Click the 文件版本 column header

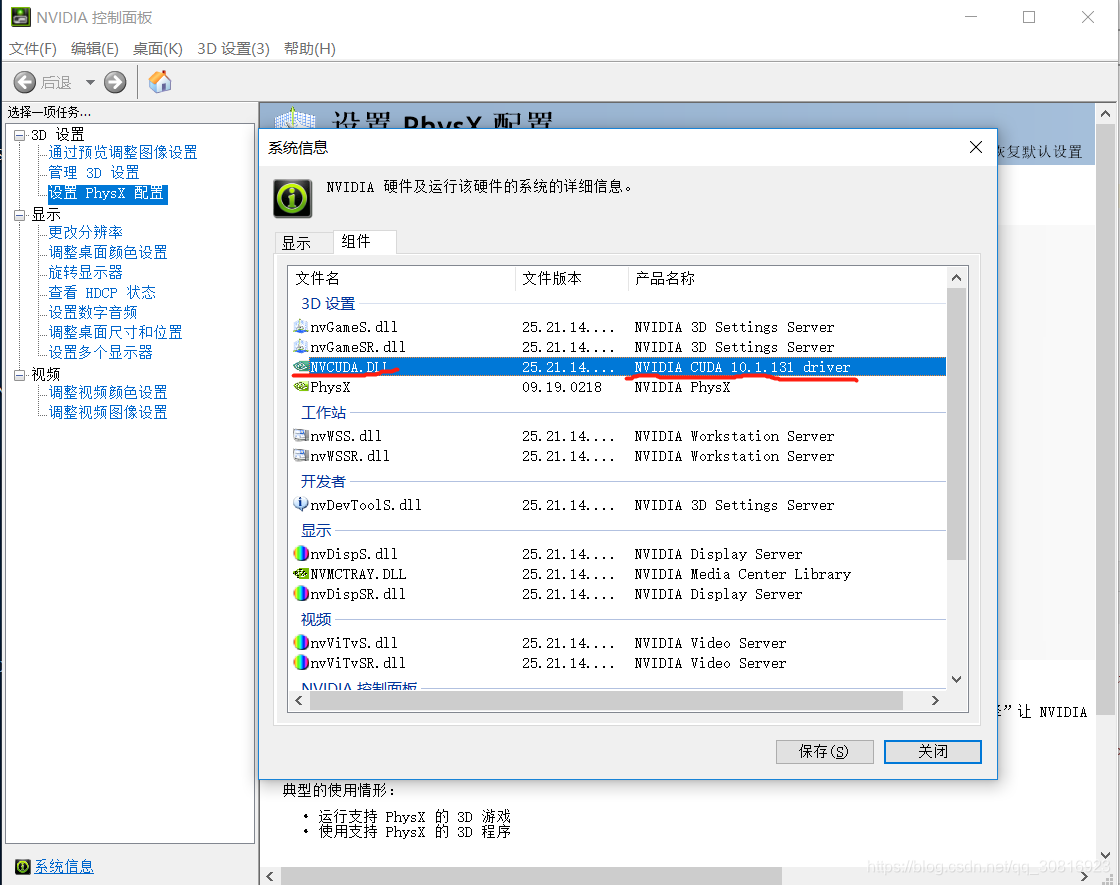571,278
